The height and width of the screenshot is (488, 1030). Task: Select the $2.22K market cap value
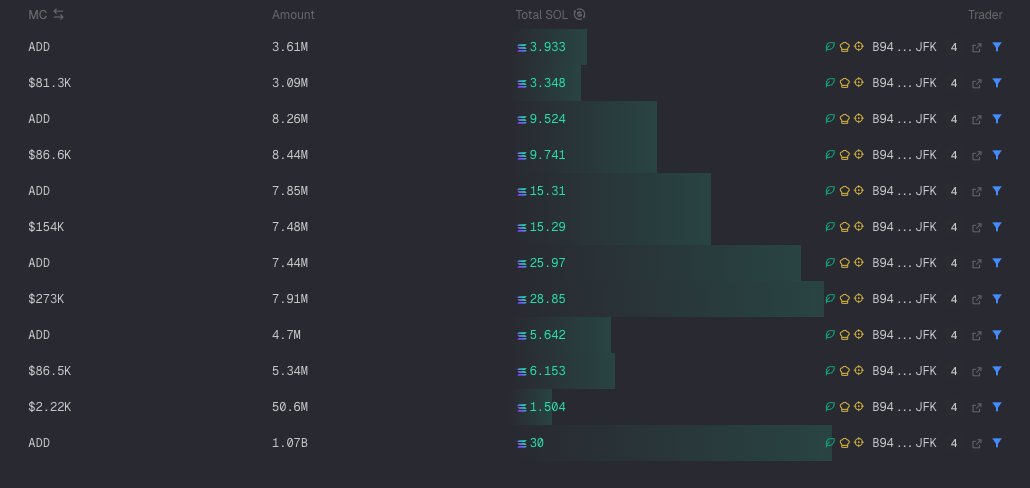tap(49, 407)
